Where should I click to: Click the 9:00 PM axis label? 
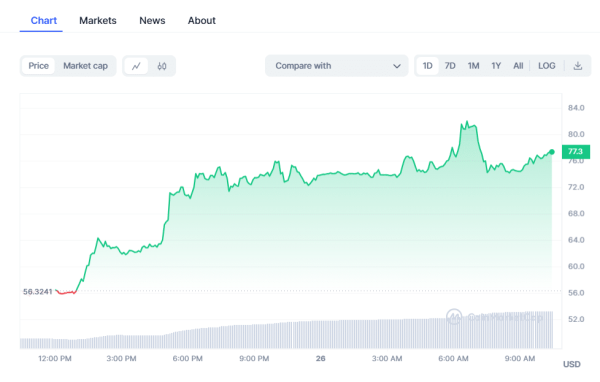coord(254,359)
